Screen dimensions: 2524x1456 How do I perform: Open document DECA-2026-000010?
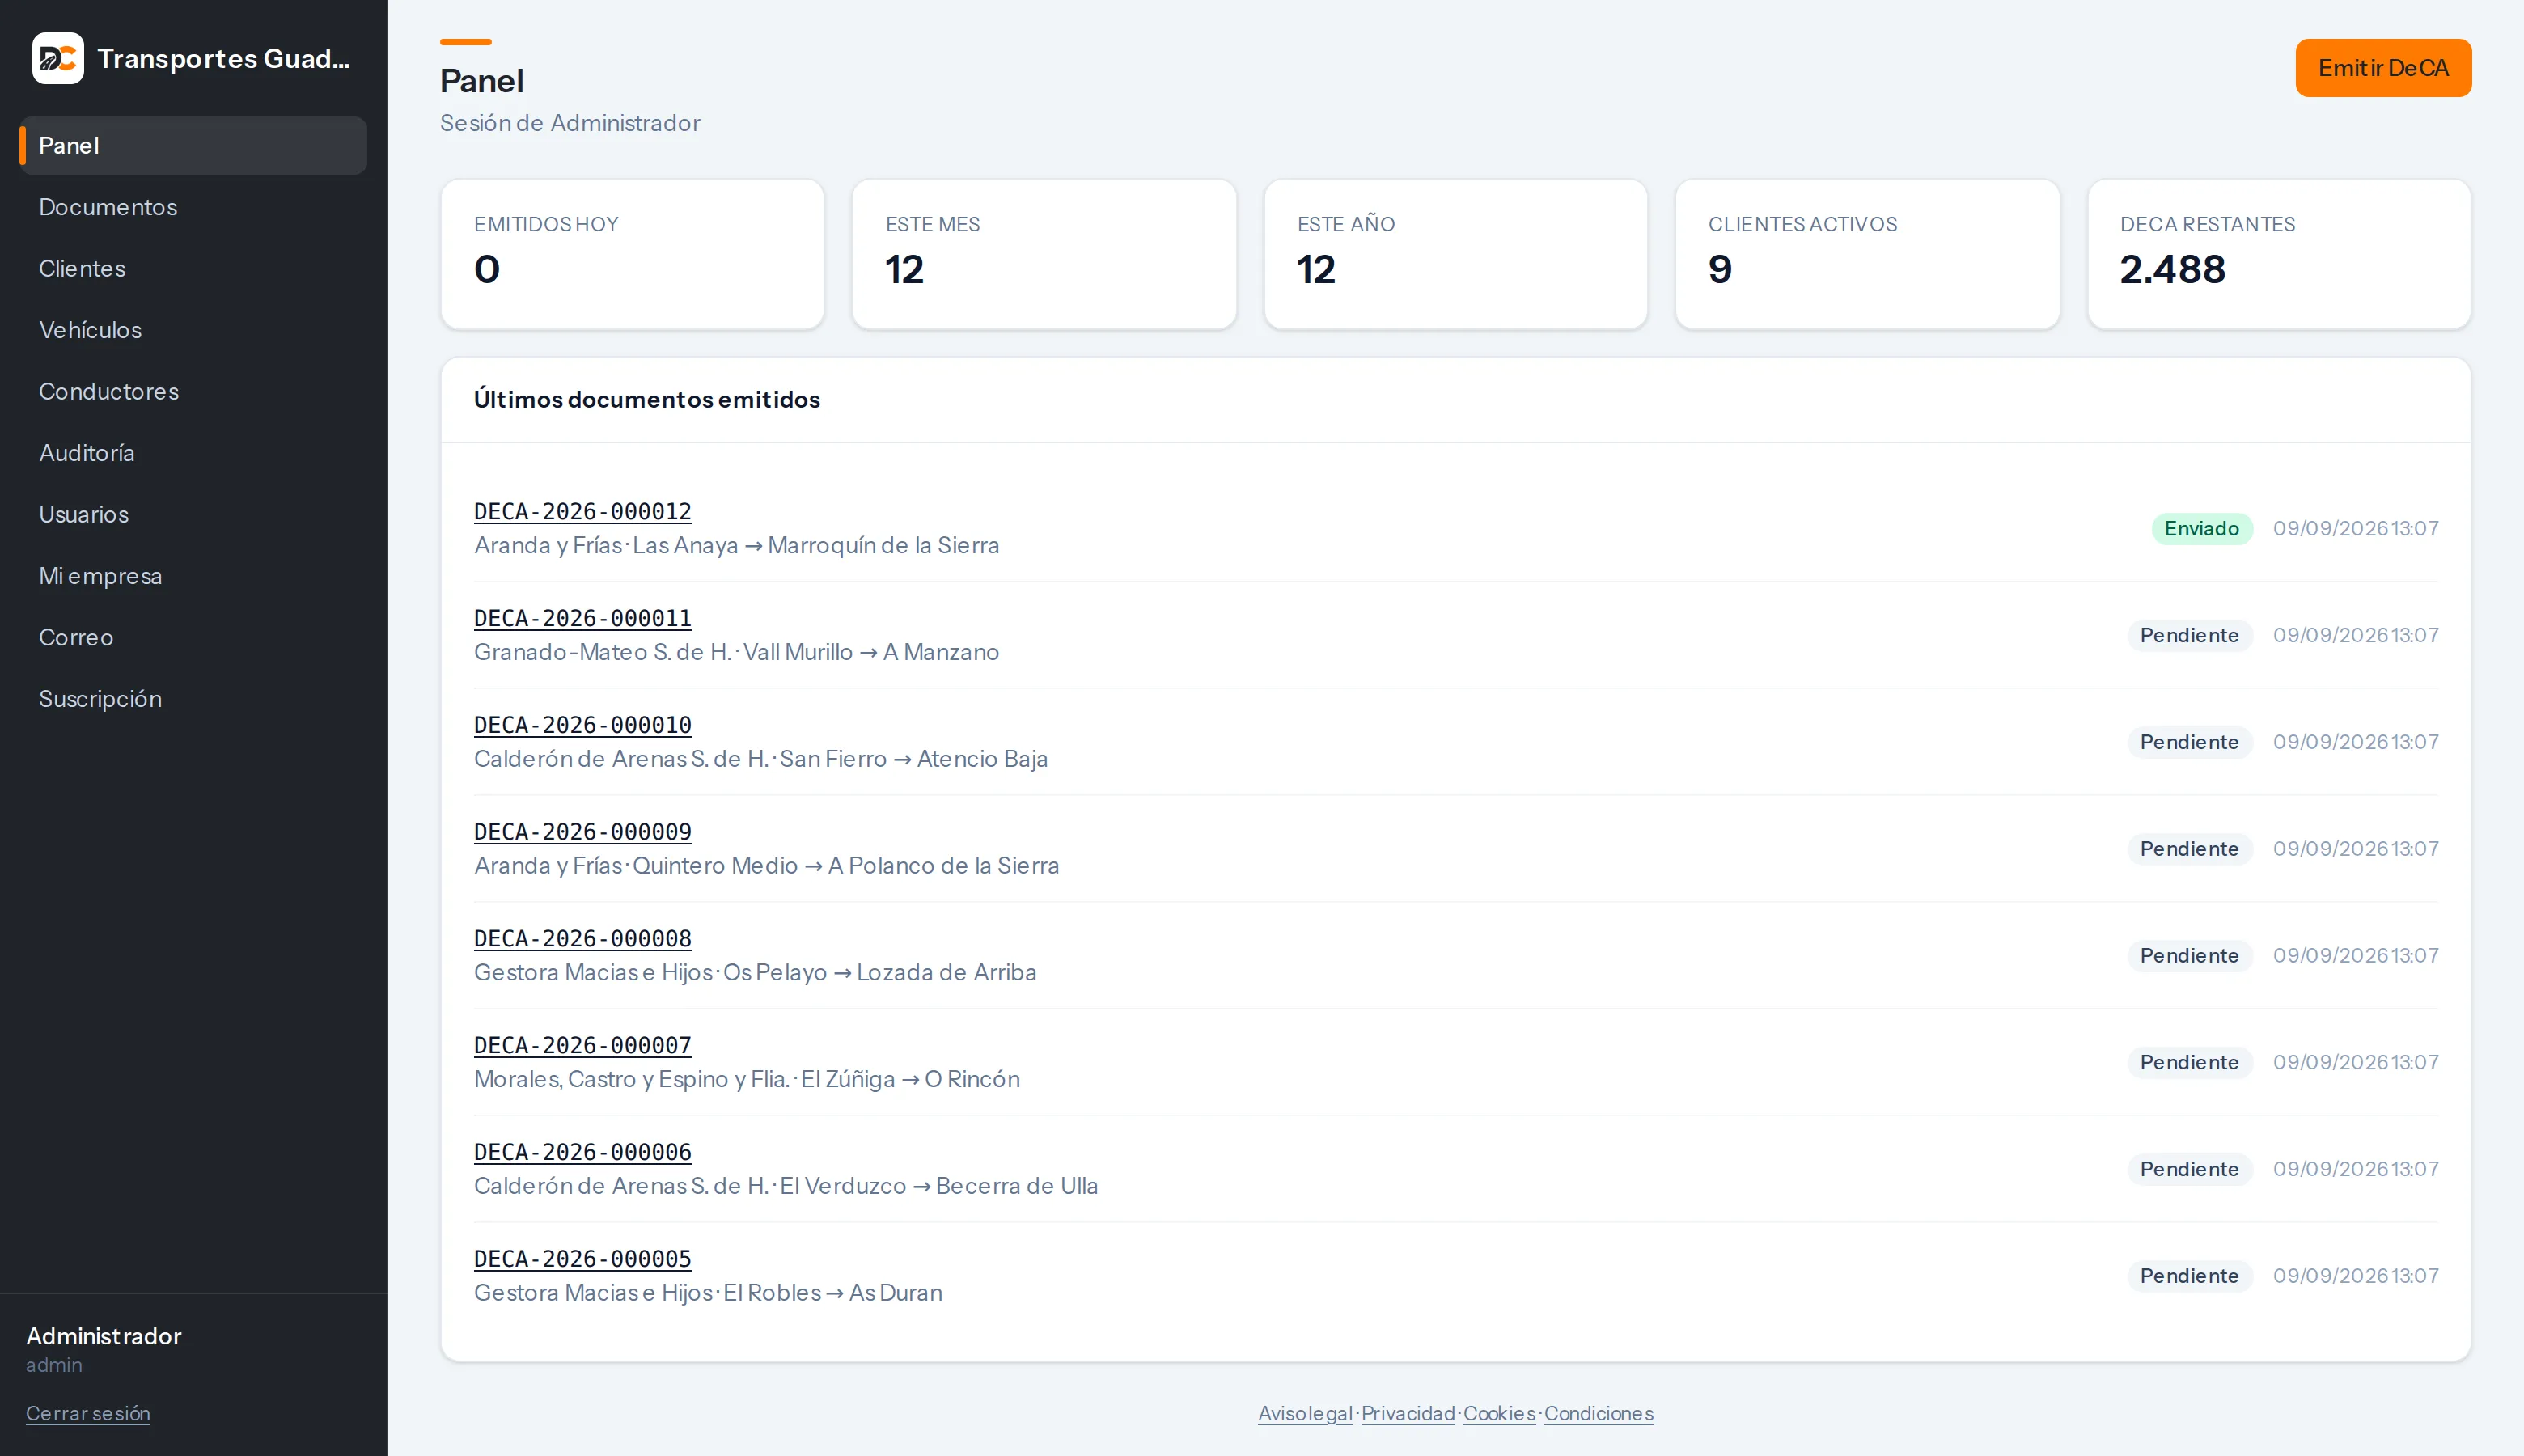click(x=583, y=725)
